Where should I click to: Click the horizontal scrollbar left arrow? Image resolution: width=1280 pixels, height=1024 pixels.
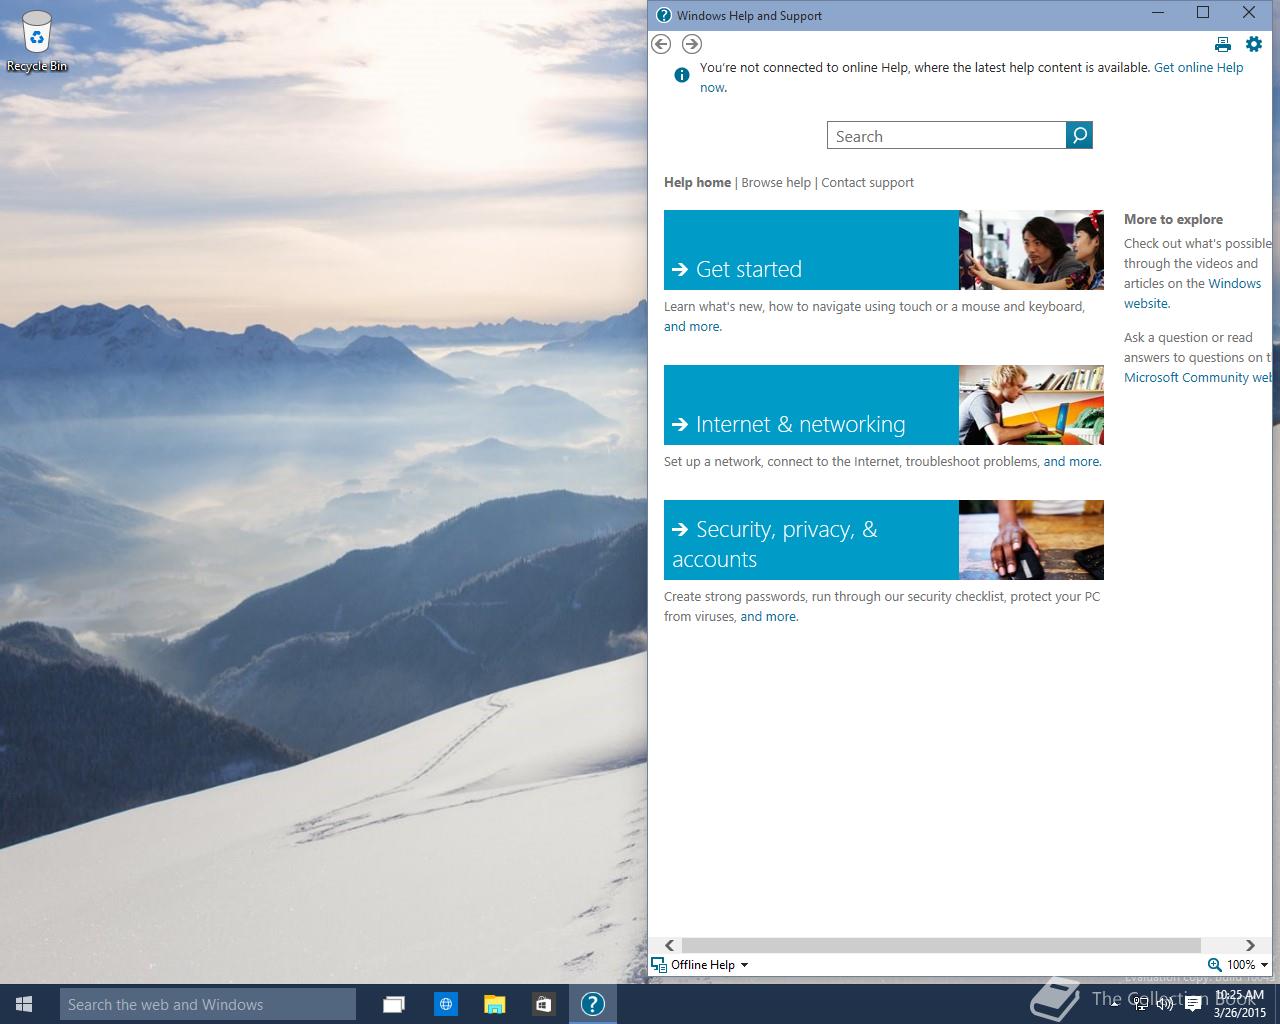669,945
